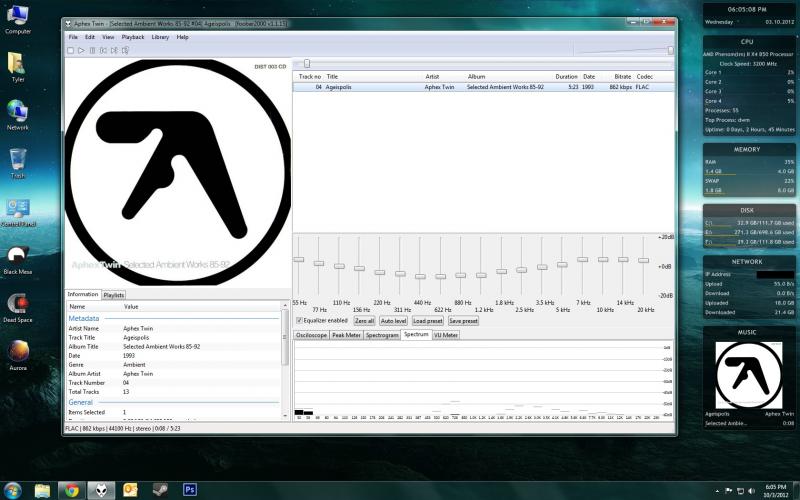Open Google Chrome from the taskbar

pos(71,490)
